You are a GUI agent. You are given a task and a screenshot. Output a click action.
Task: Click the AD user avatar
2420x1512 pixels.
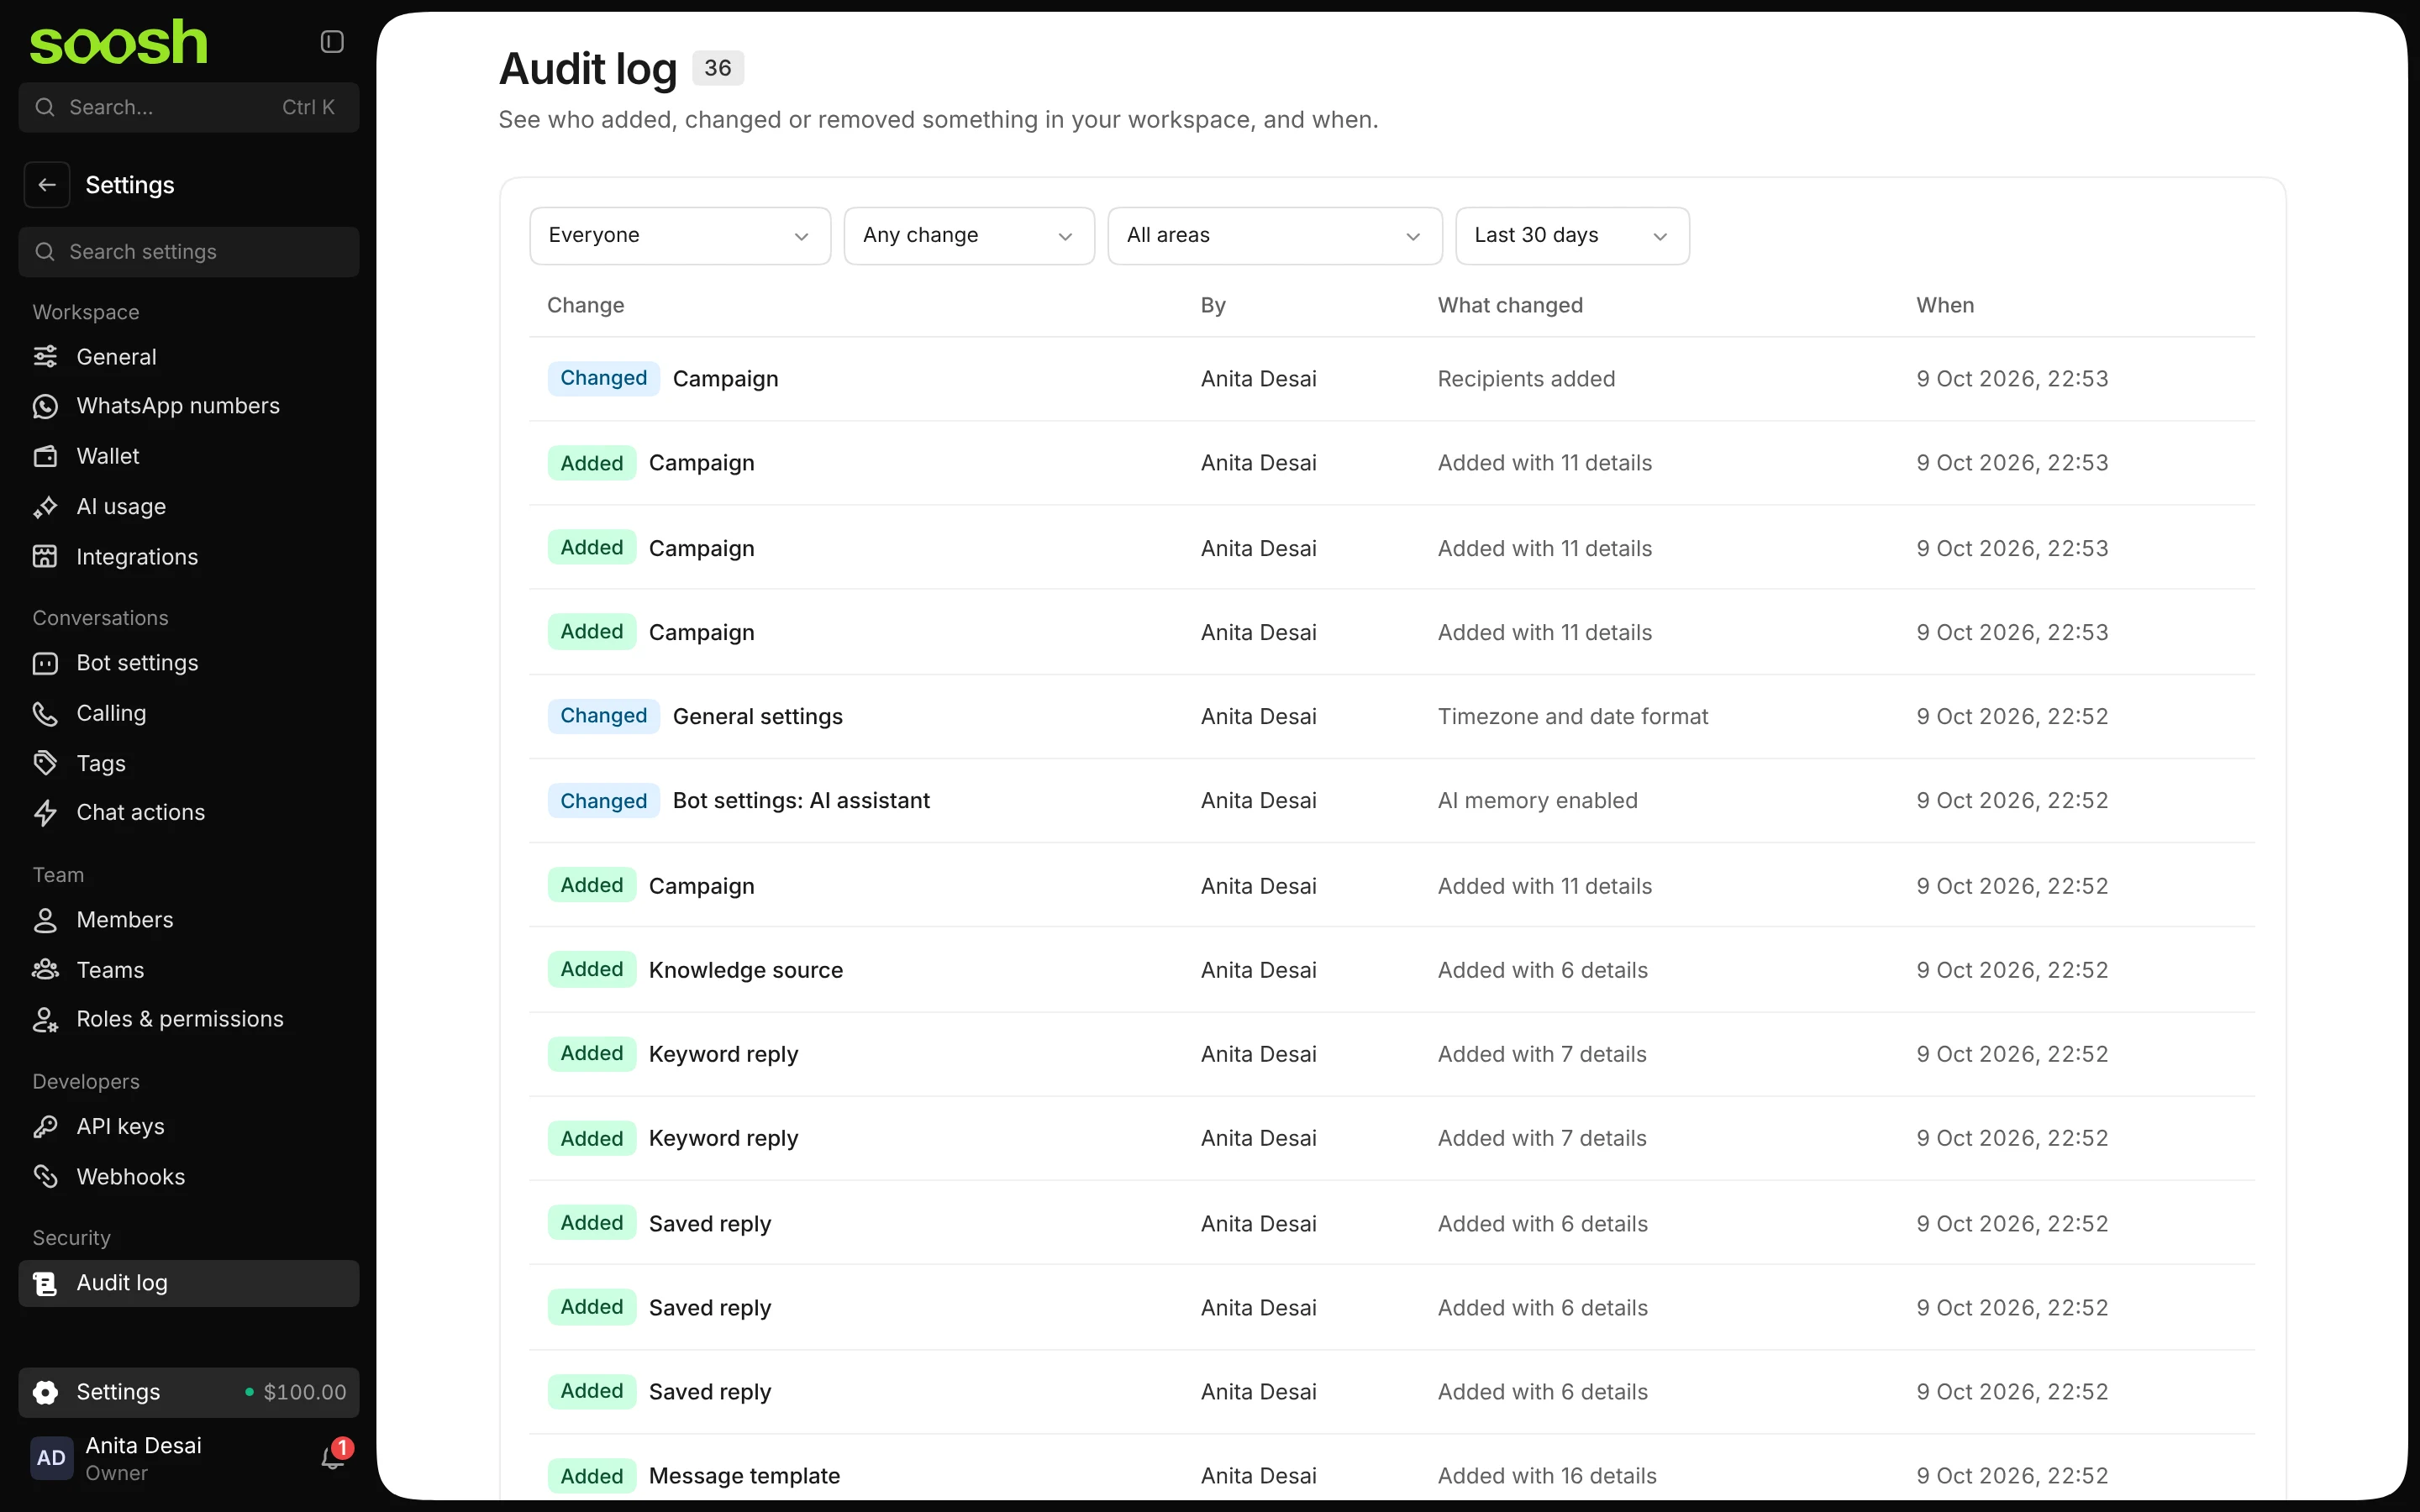(51, 1458)
